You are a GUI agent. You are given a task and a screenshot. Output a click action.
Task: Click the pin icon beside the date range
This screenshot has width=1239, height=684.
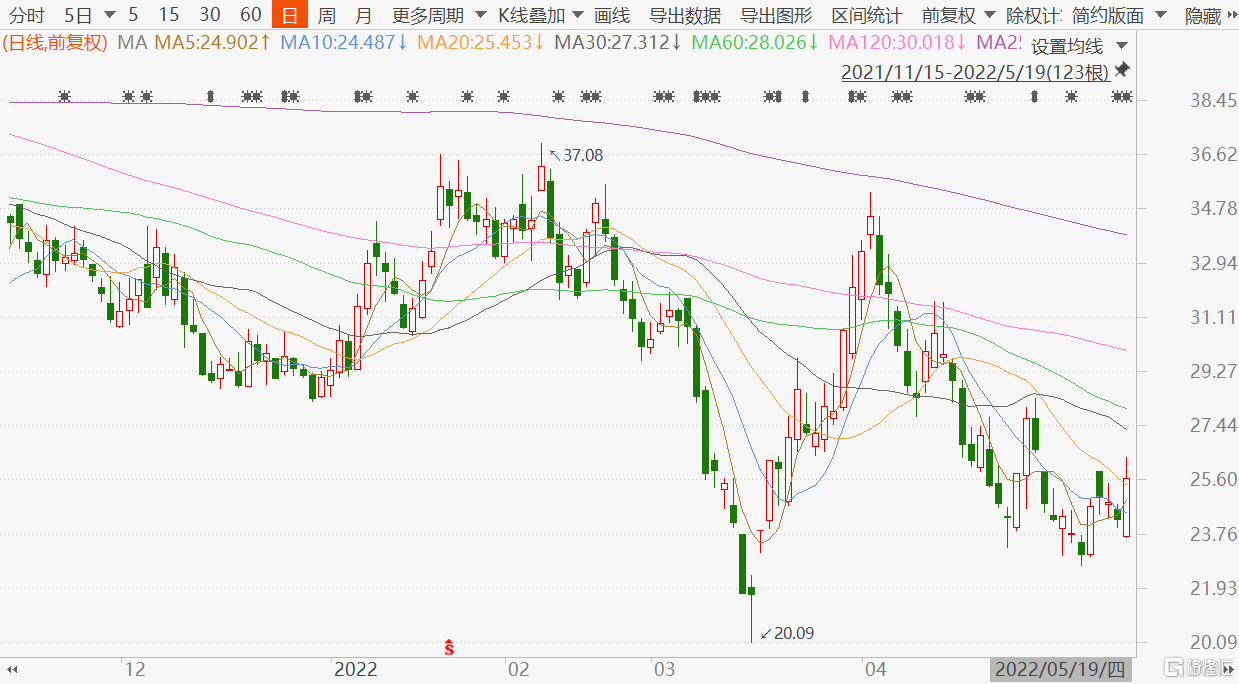(1122, 70)
